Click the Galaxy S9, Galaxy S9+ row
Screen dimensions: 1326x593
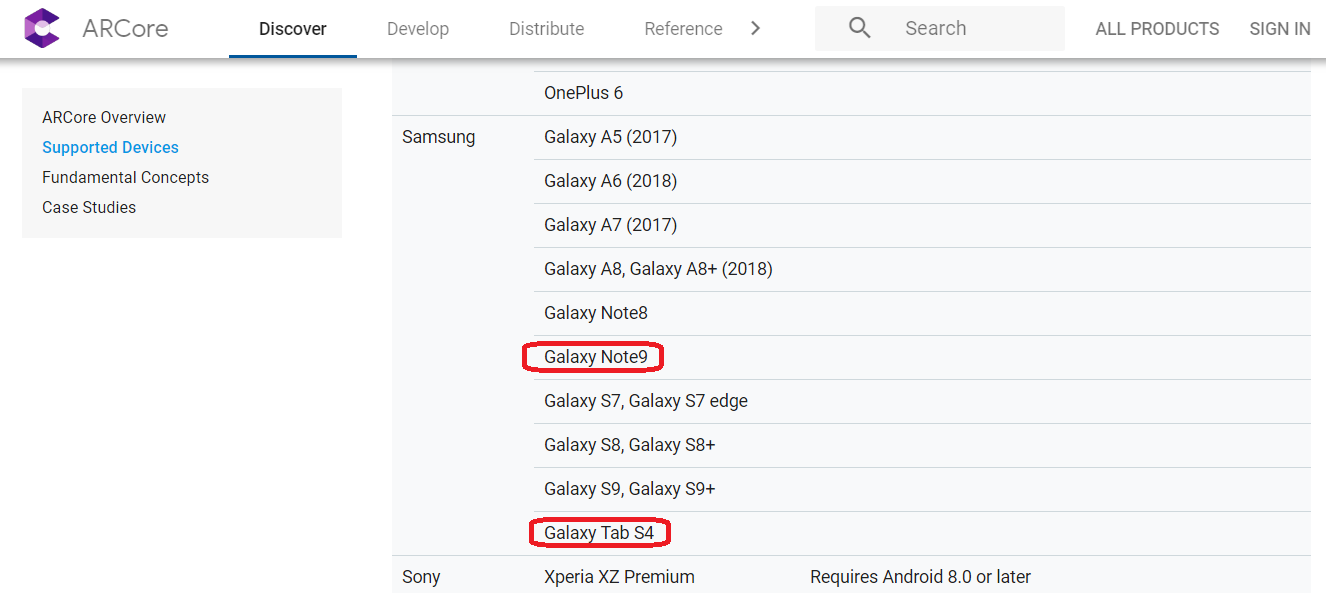(x=922, y=489)
